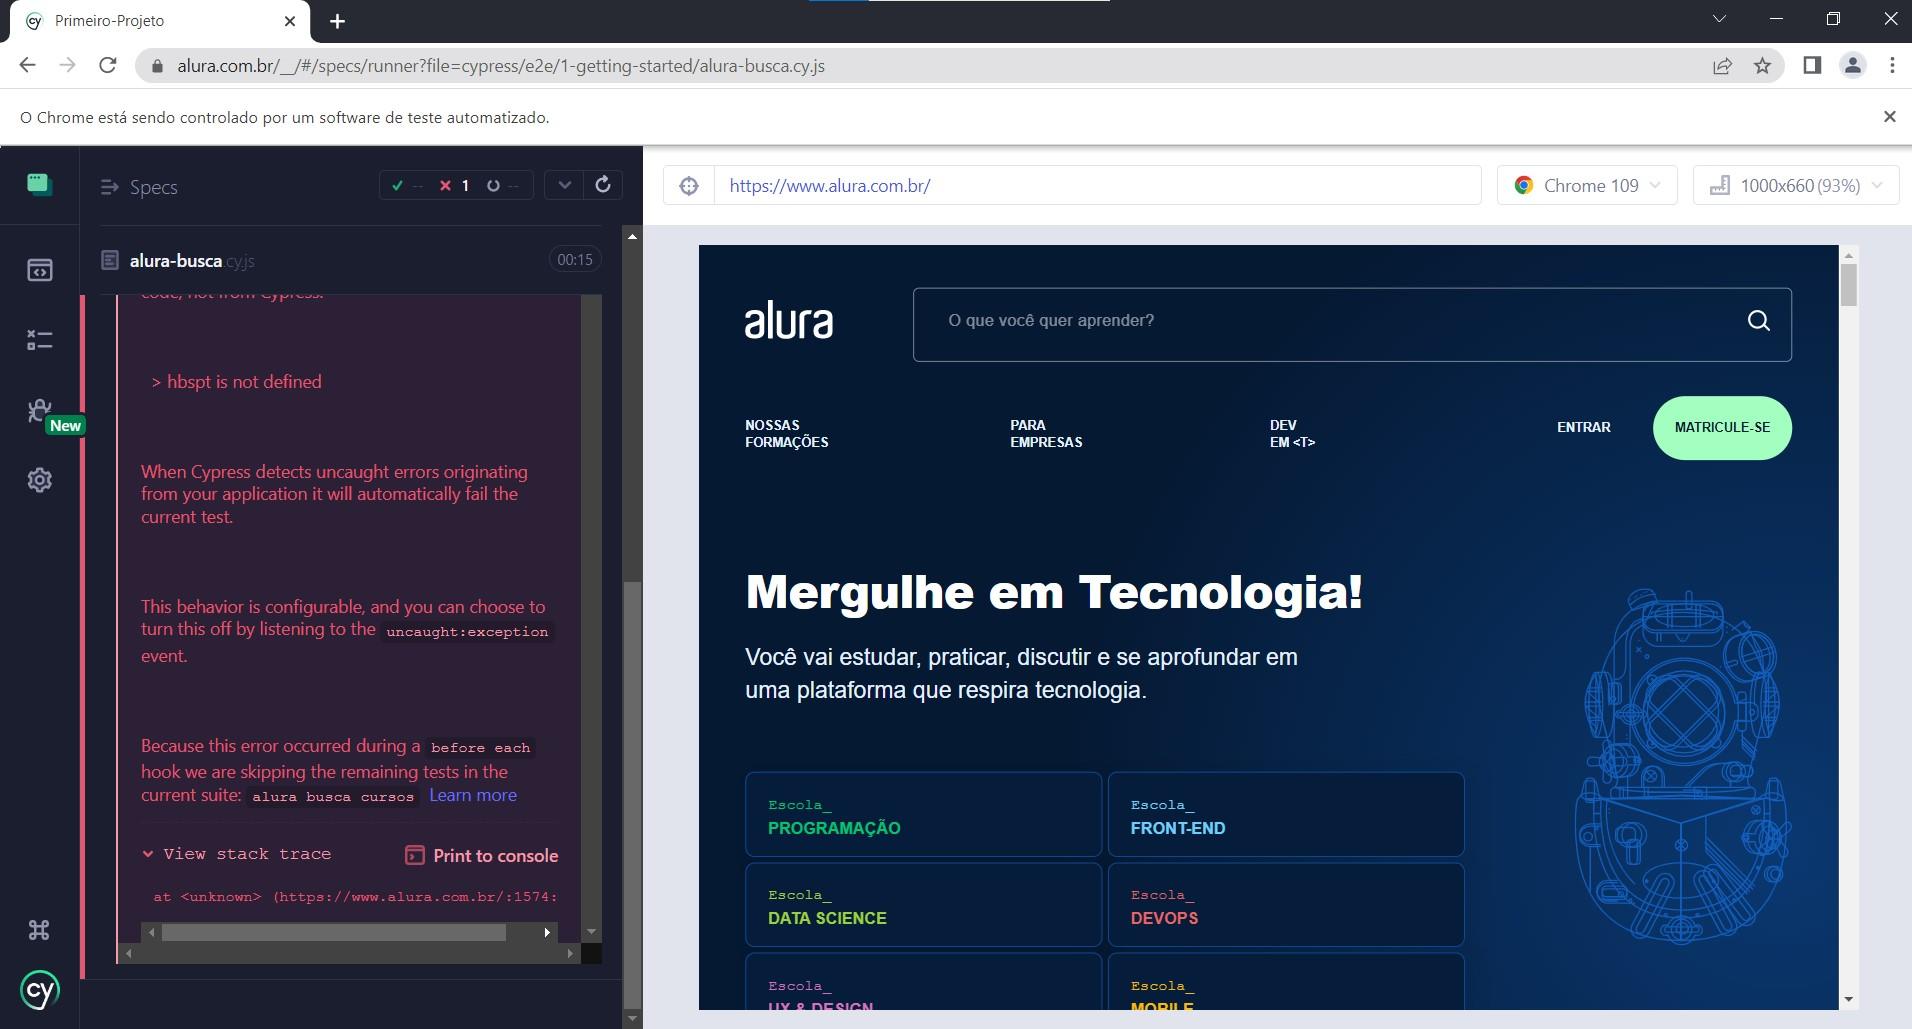Viewport: 1912px width, 1029px height.
Task: Open the tab search chevron in title bar
Action: pyautogui.click(x=1719, y=19)
